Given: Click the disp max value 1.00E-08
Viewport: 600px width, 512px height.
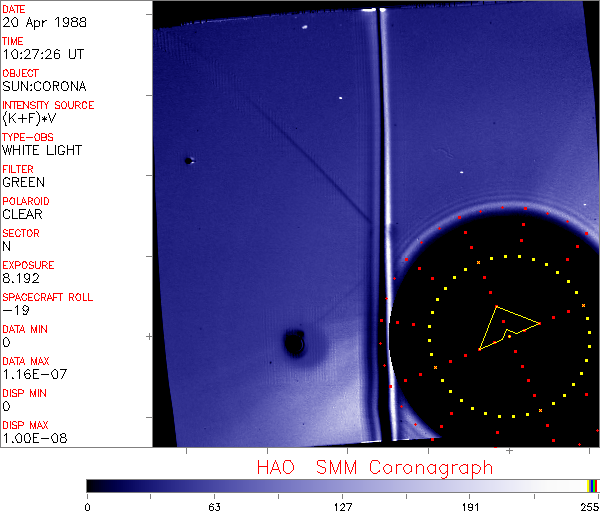Looking at the screenshot, I should tap(31, 438).
